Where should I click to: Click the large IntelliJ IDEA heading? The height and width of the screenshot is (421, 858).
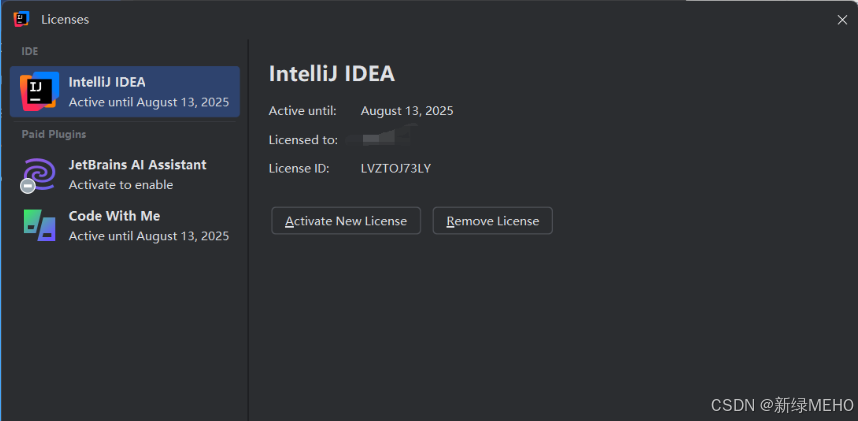click(332, 74)
